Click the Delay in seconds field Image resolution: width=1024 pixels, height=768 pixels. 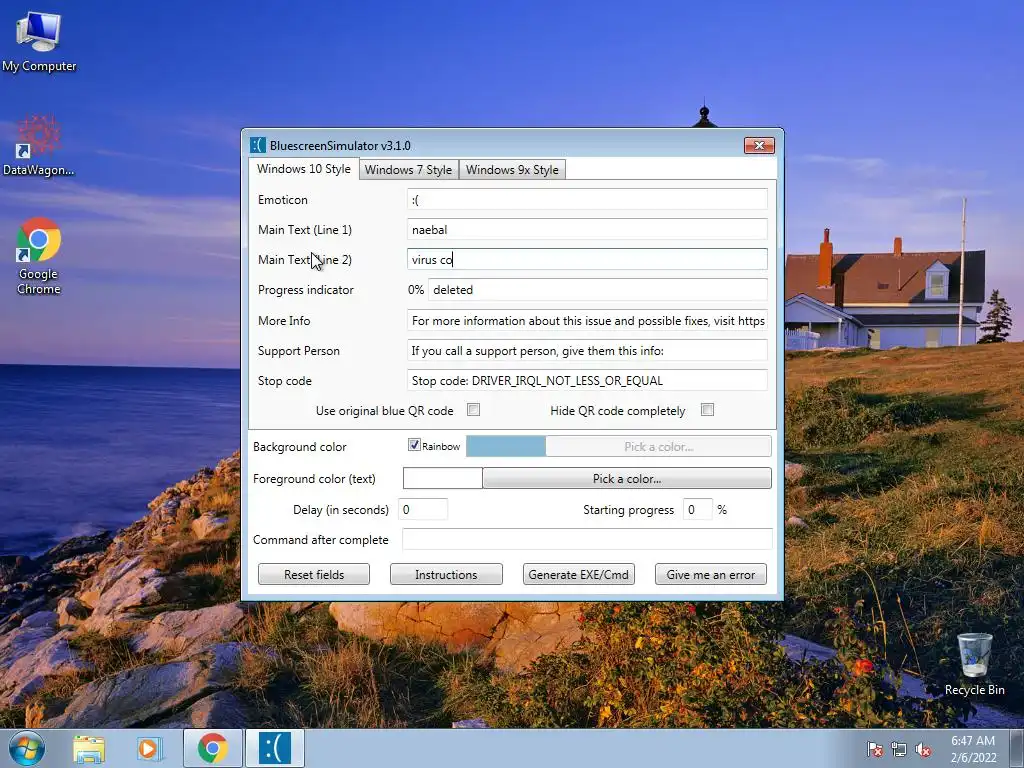tap(423, 509)
